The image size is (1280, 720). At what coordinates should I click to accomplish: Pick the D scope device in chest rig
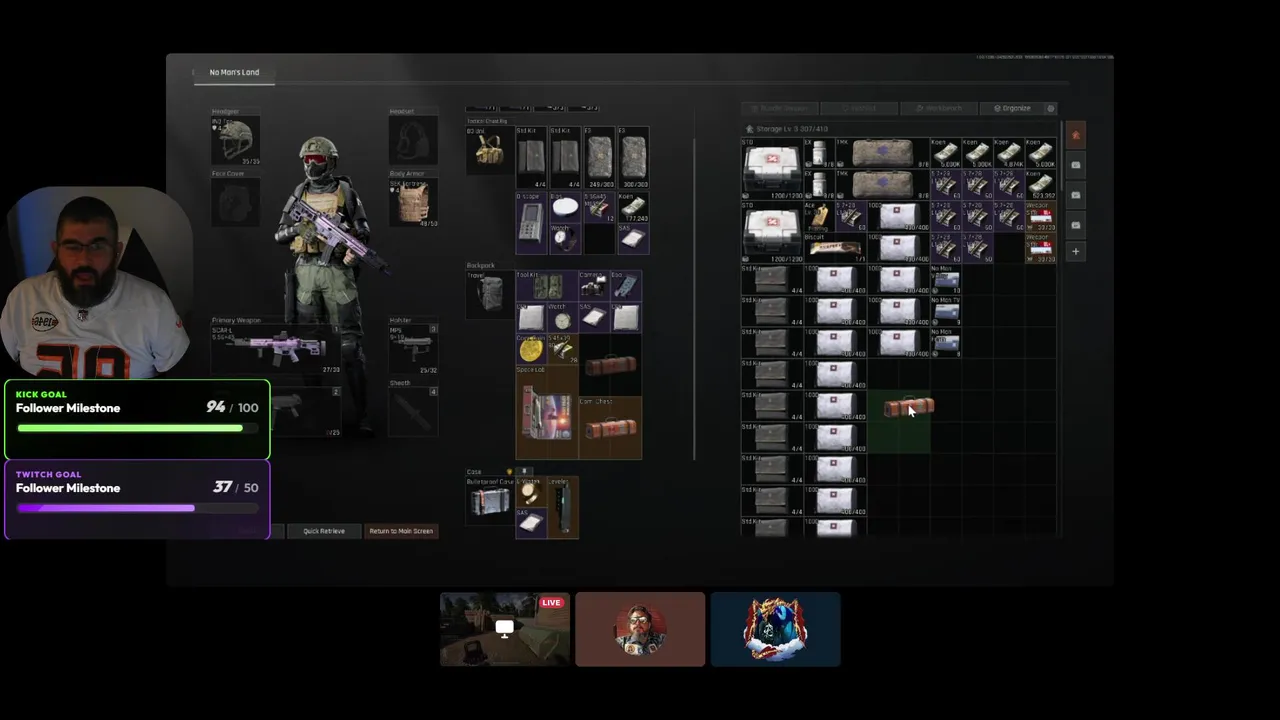pyautogui.click(x=531, y=222)
